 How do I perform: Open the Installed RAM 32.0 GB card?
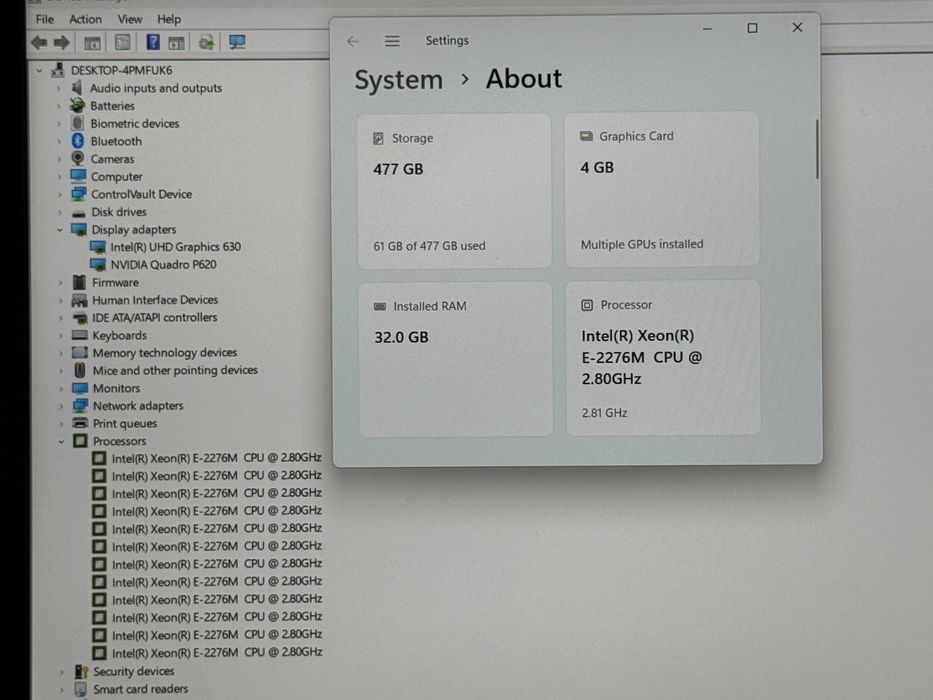456,360
